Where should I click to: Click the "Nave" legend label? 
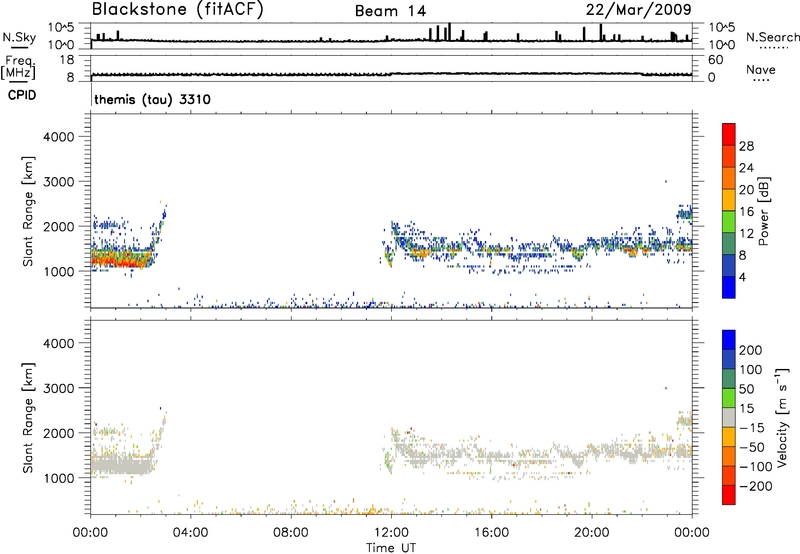760,70
